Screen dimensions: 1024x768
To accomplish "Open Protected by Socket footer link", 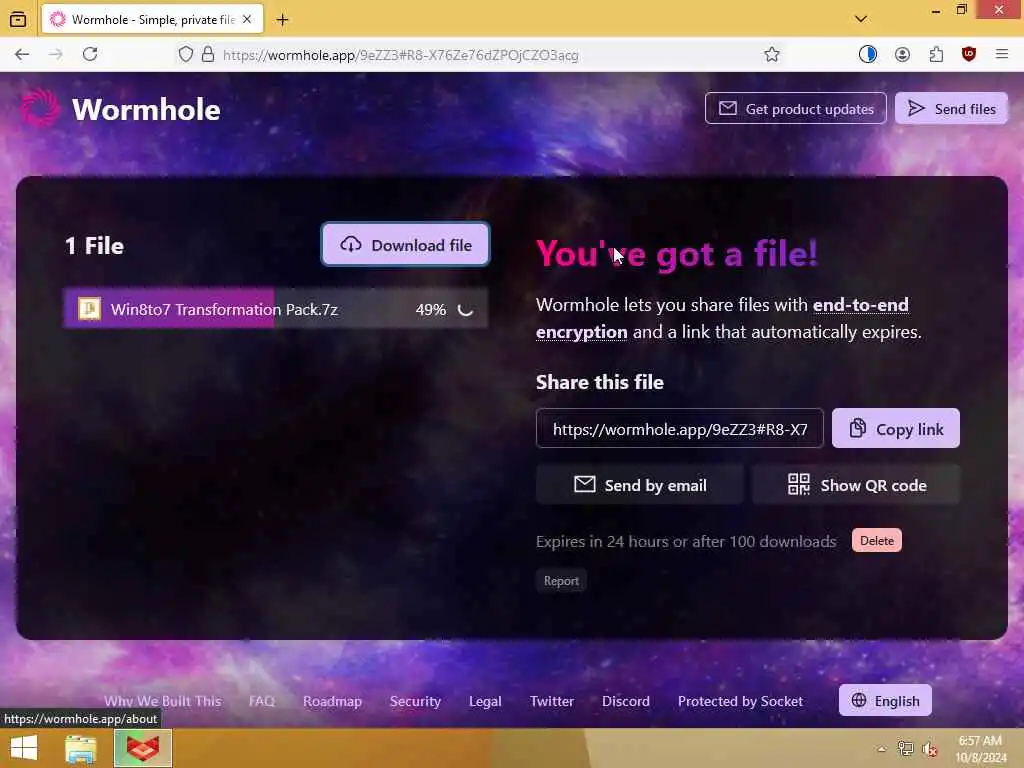I will tap(740, 701).
